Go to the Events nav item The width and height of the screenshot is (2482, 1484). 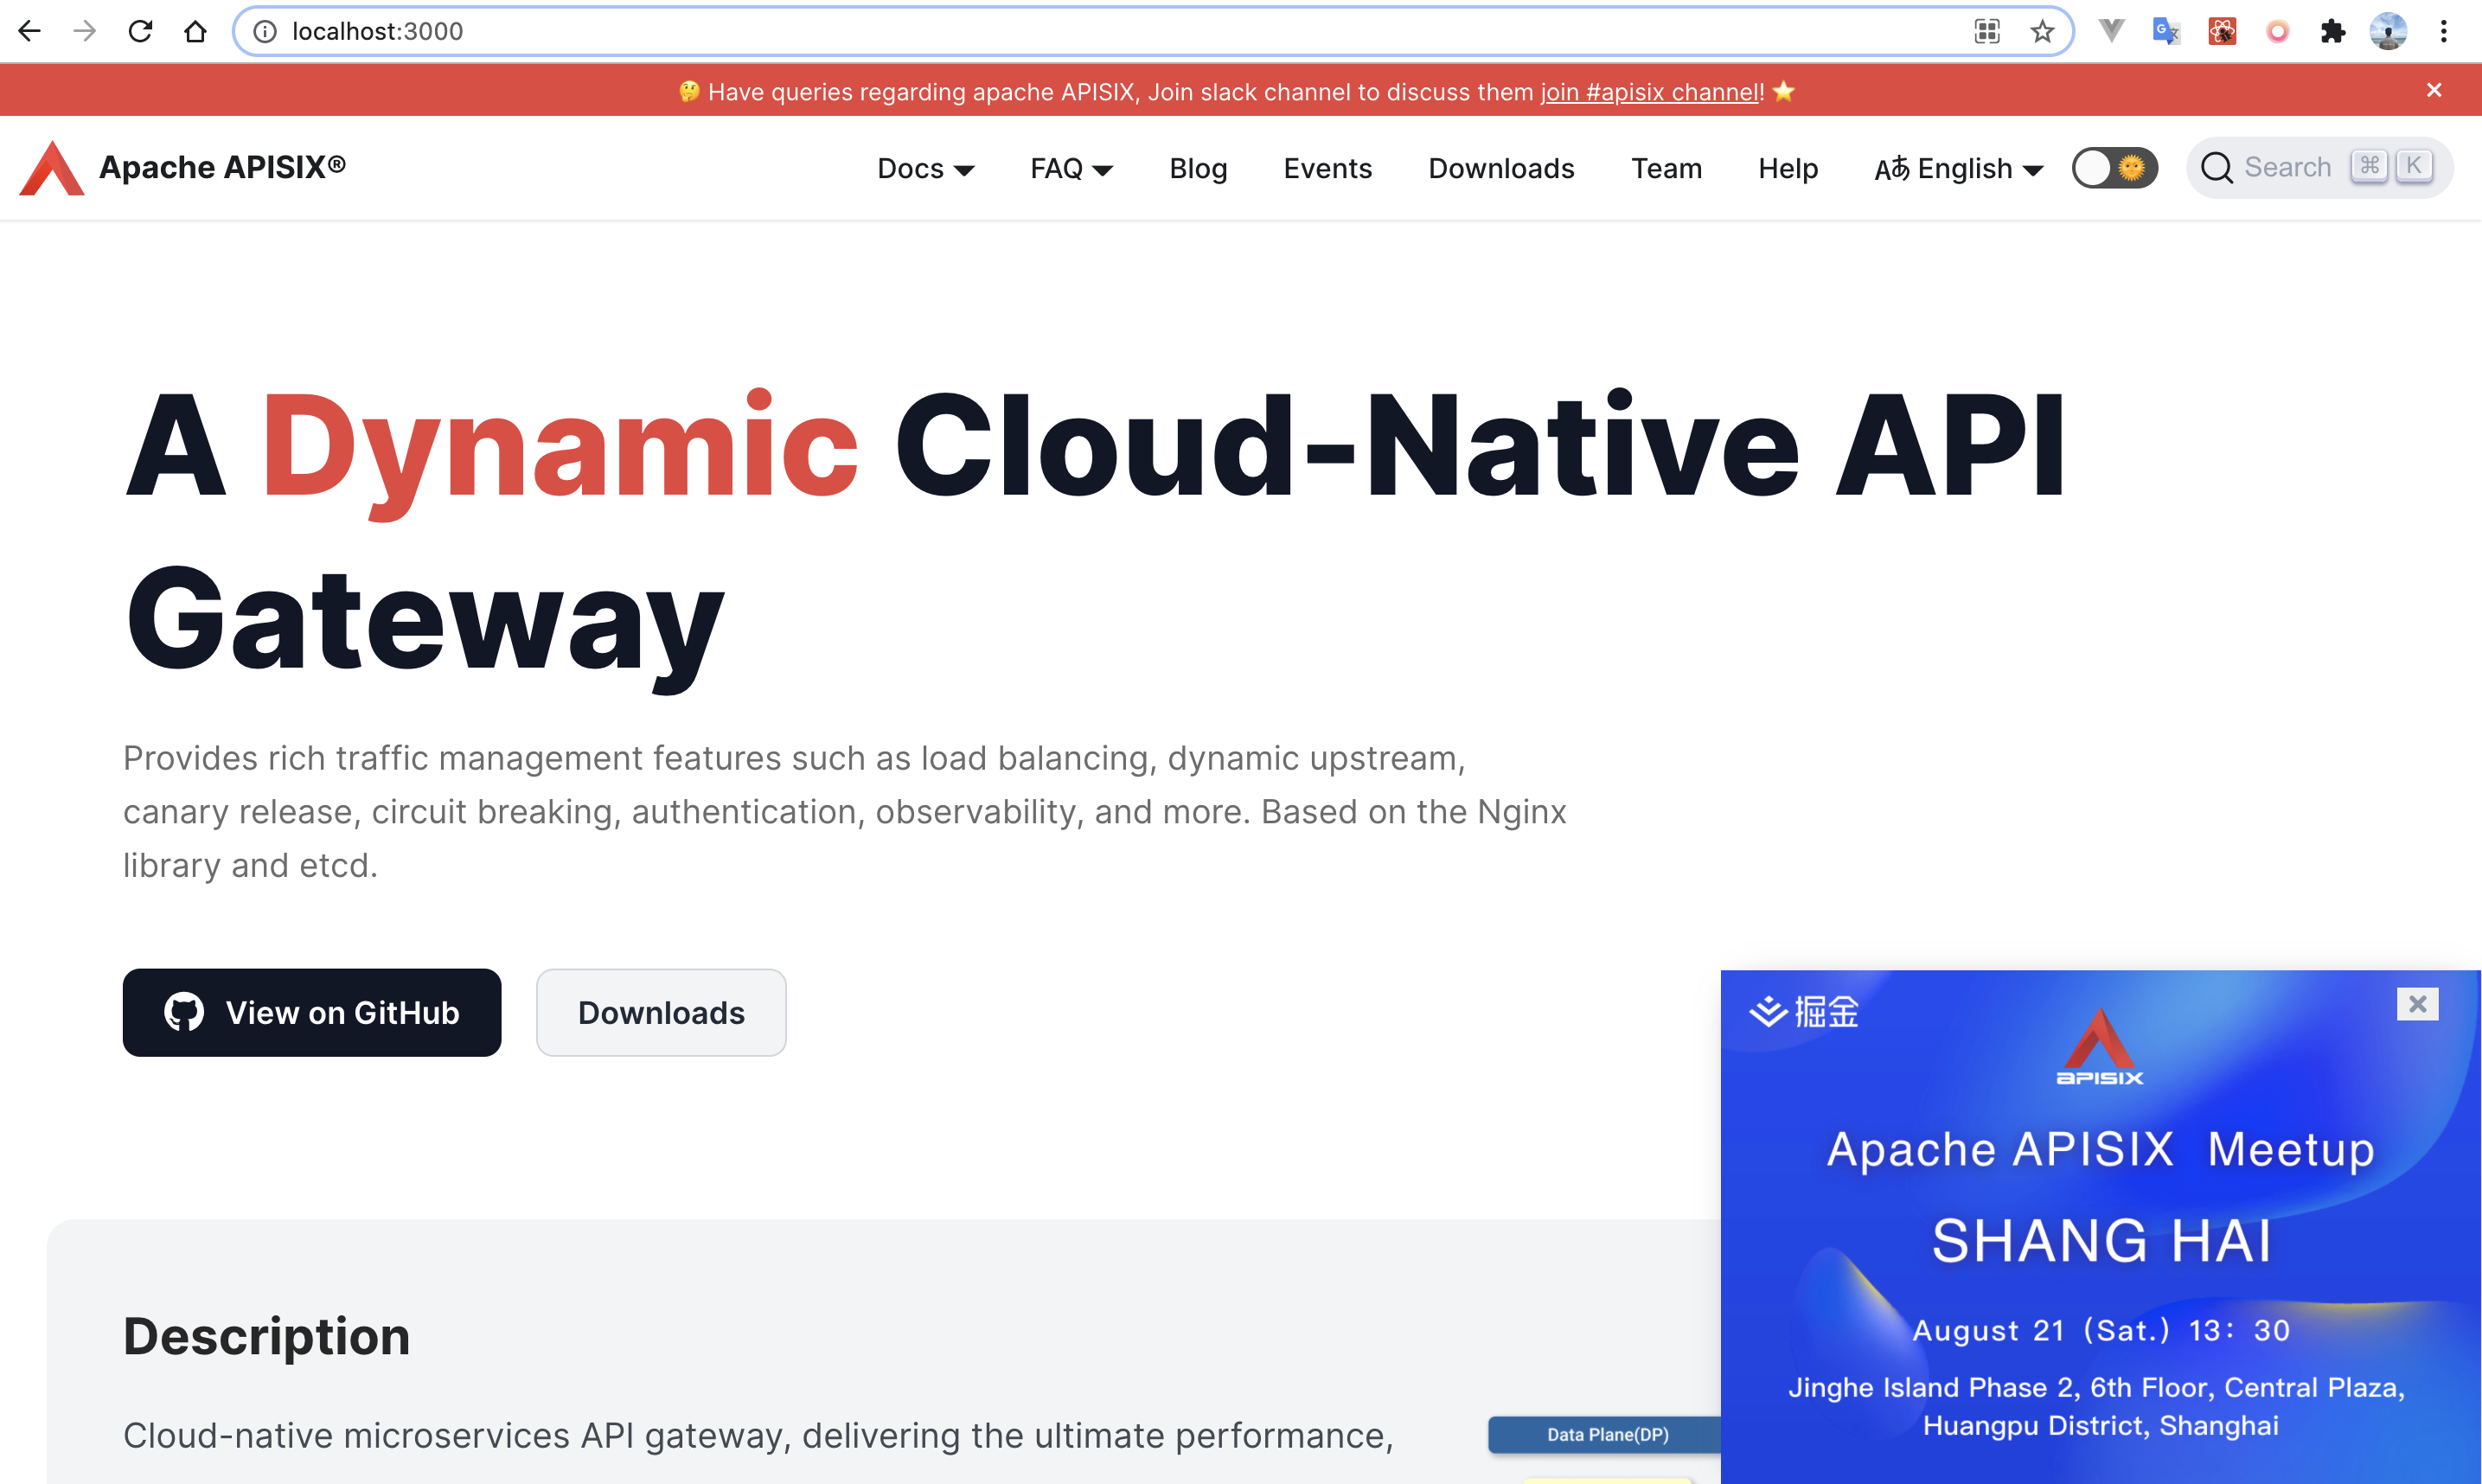pyautogui.click(x=1327, y=168)
